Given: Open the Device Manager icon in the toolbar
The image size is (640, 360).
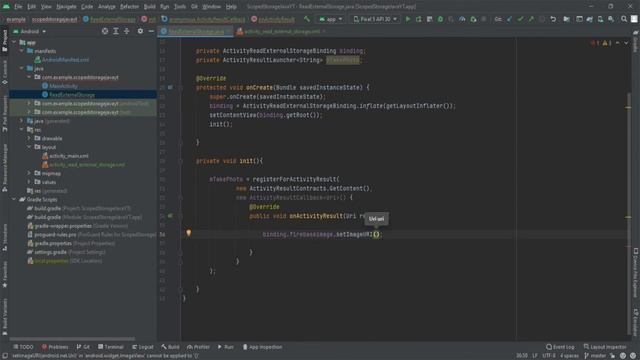Looking at the screenshot, I should point(600,19).
